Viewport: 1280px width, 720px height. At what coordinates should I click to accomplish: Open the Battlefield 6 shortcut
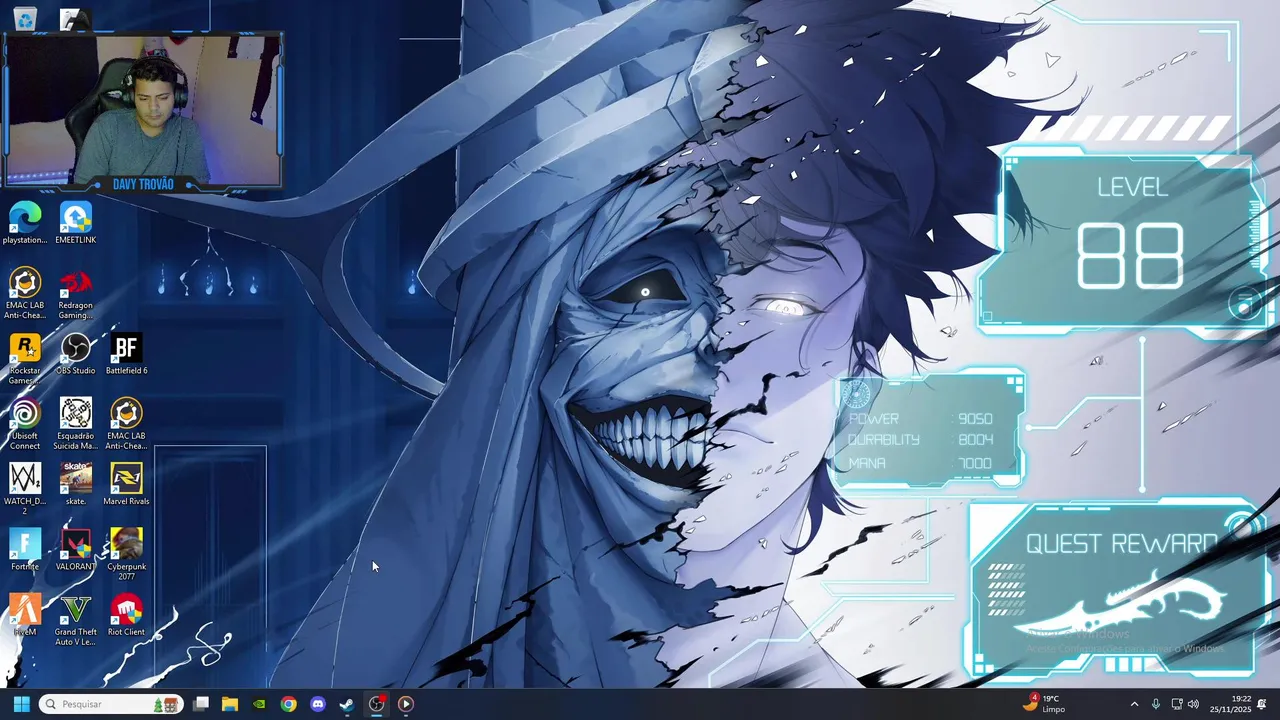(x=126, y=354)
